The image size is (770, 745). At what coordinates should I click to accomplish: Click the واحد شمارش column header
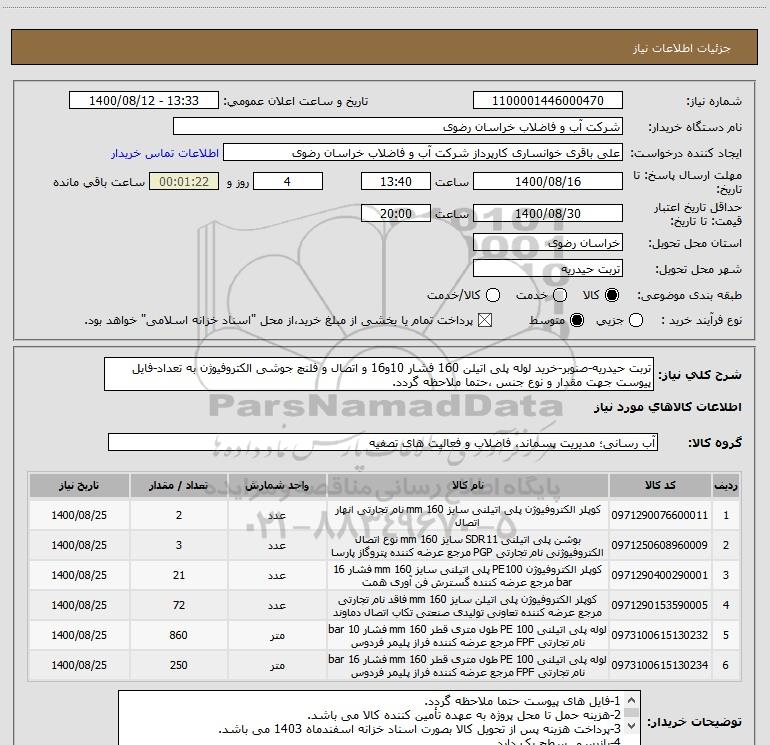(x=277, y=485)
